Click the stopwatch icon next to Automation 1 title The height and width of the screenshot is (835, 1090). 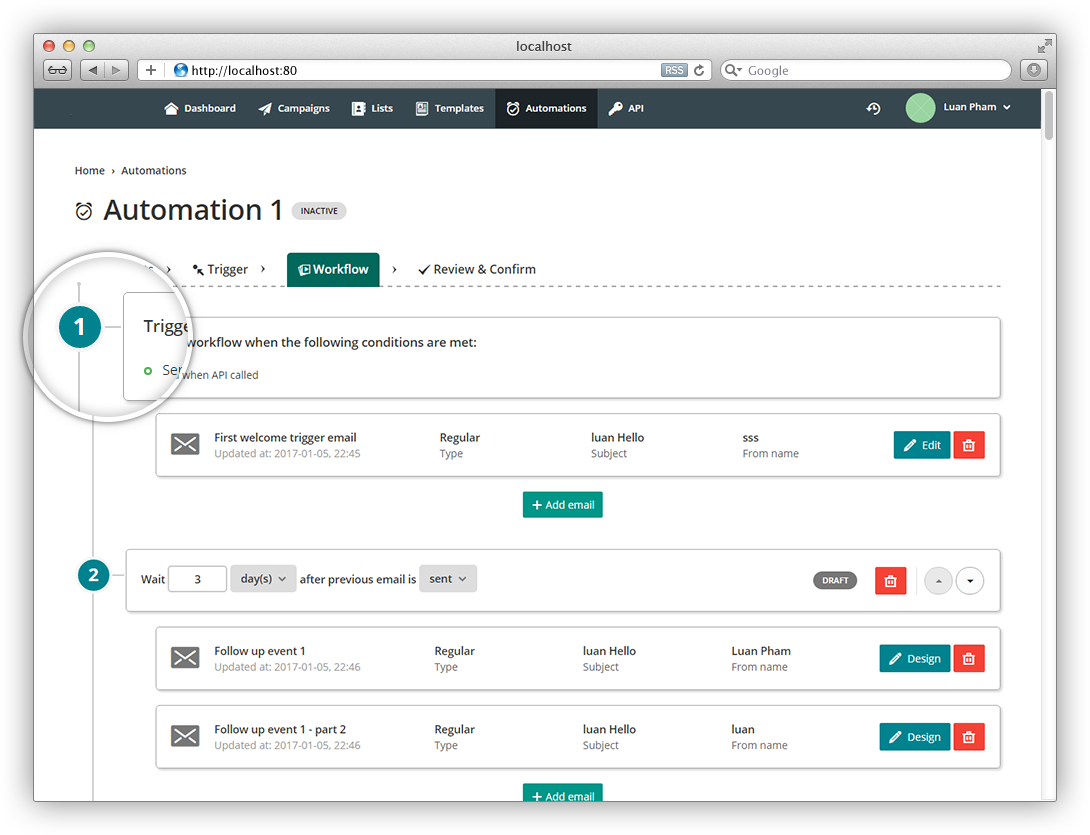point(84,210)
